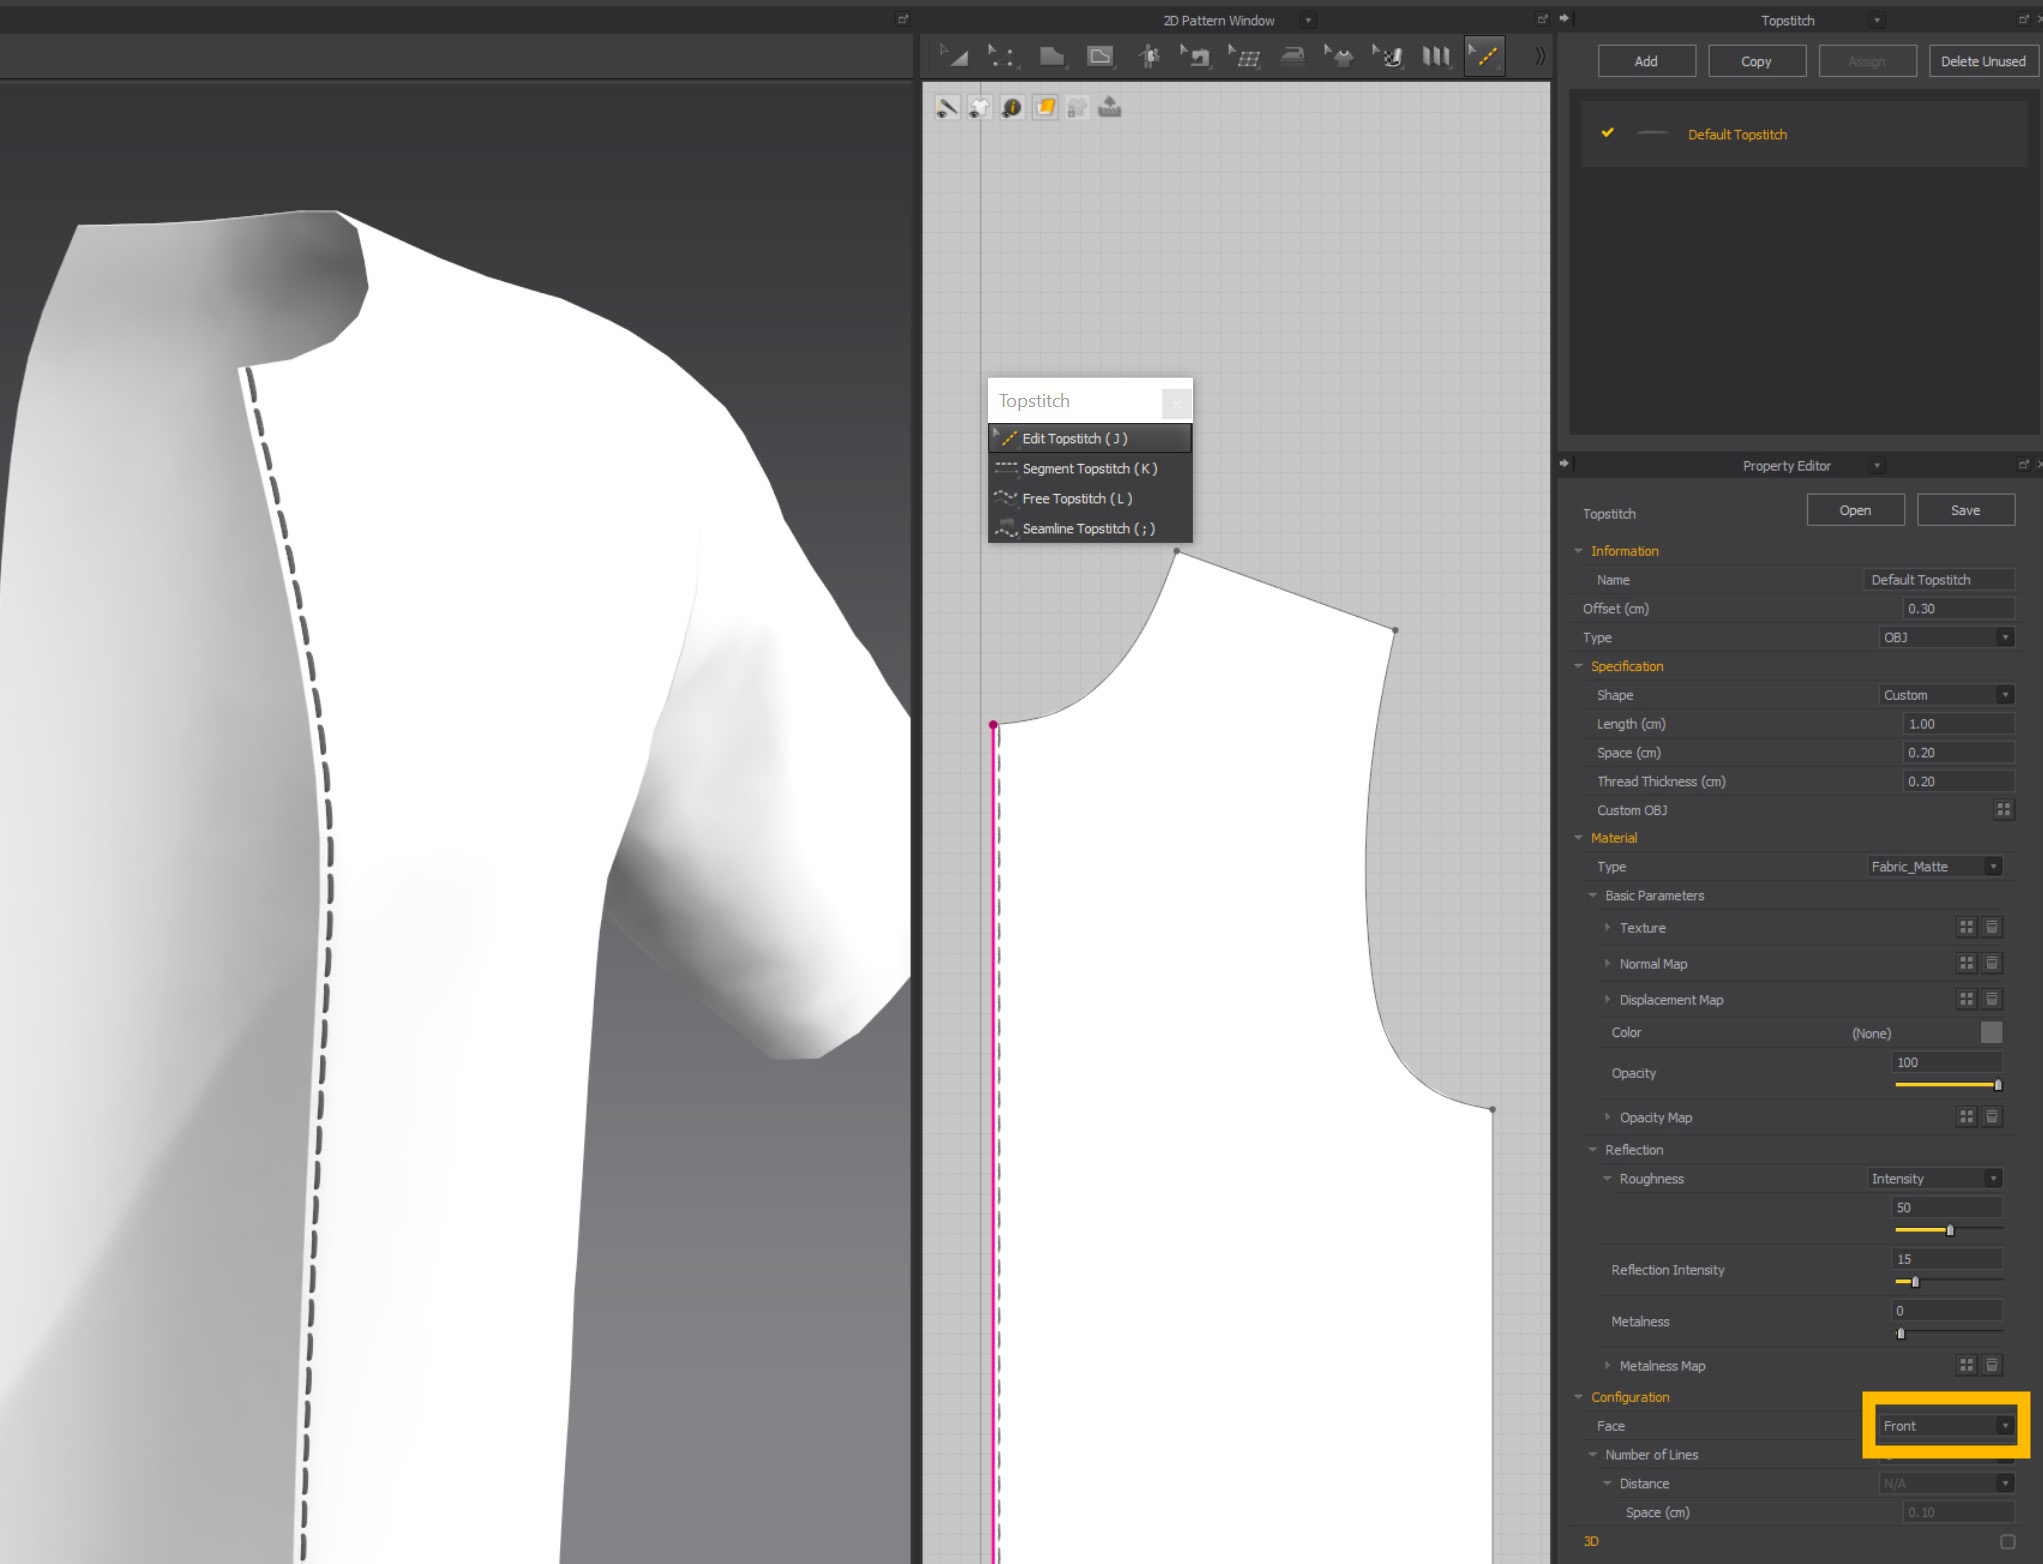Choose Seamline Topstitch from menu

[x=1089, y=528]
